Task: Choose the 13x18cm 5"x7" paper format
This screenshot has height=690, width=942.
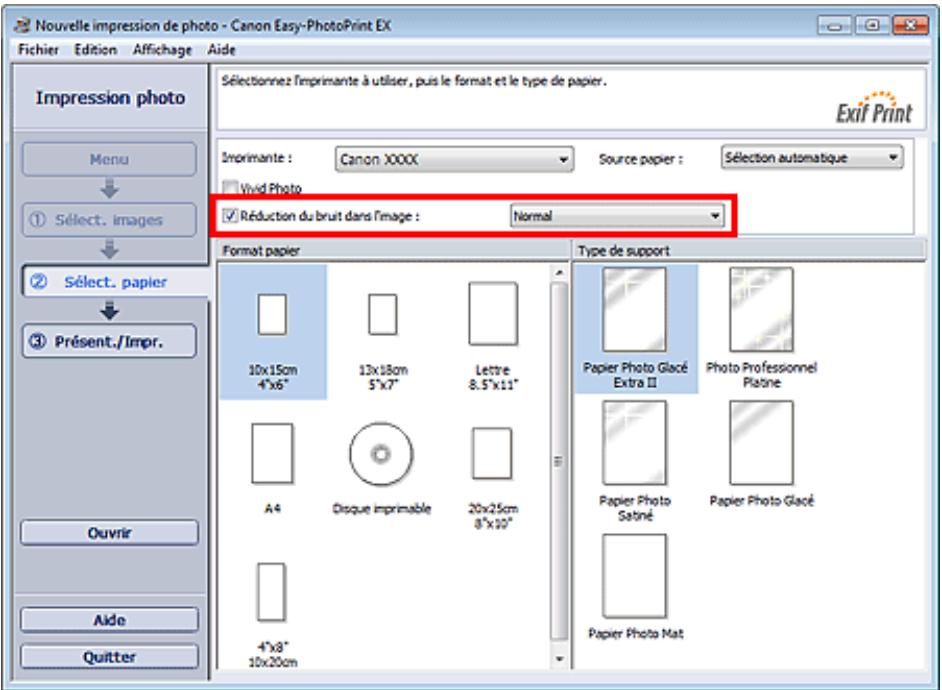Action: coord(383,313)
